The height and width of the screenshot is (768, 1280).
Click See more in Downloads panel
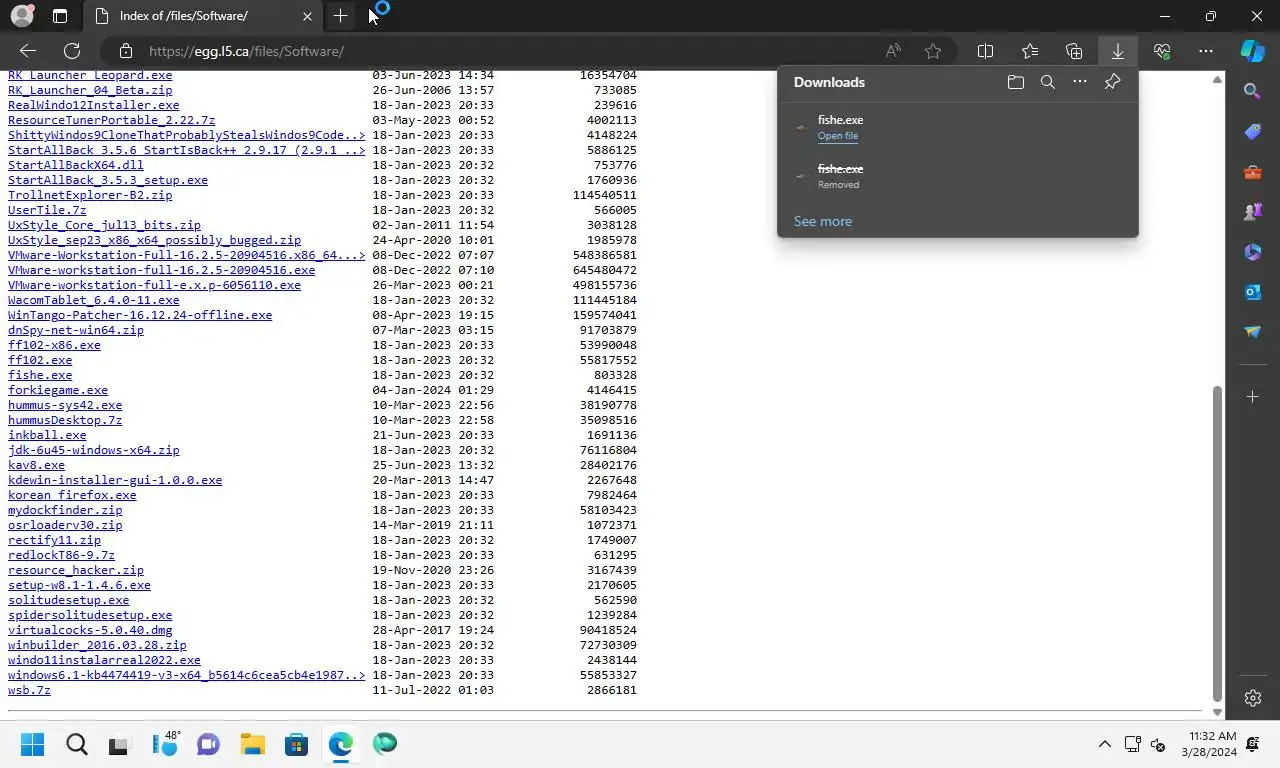tap(823, 221)
